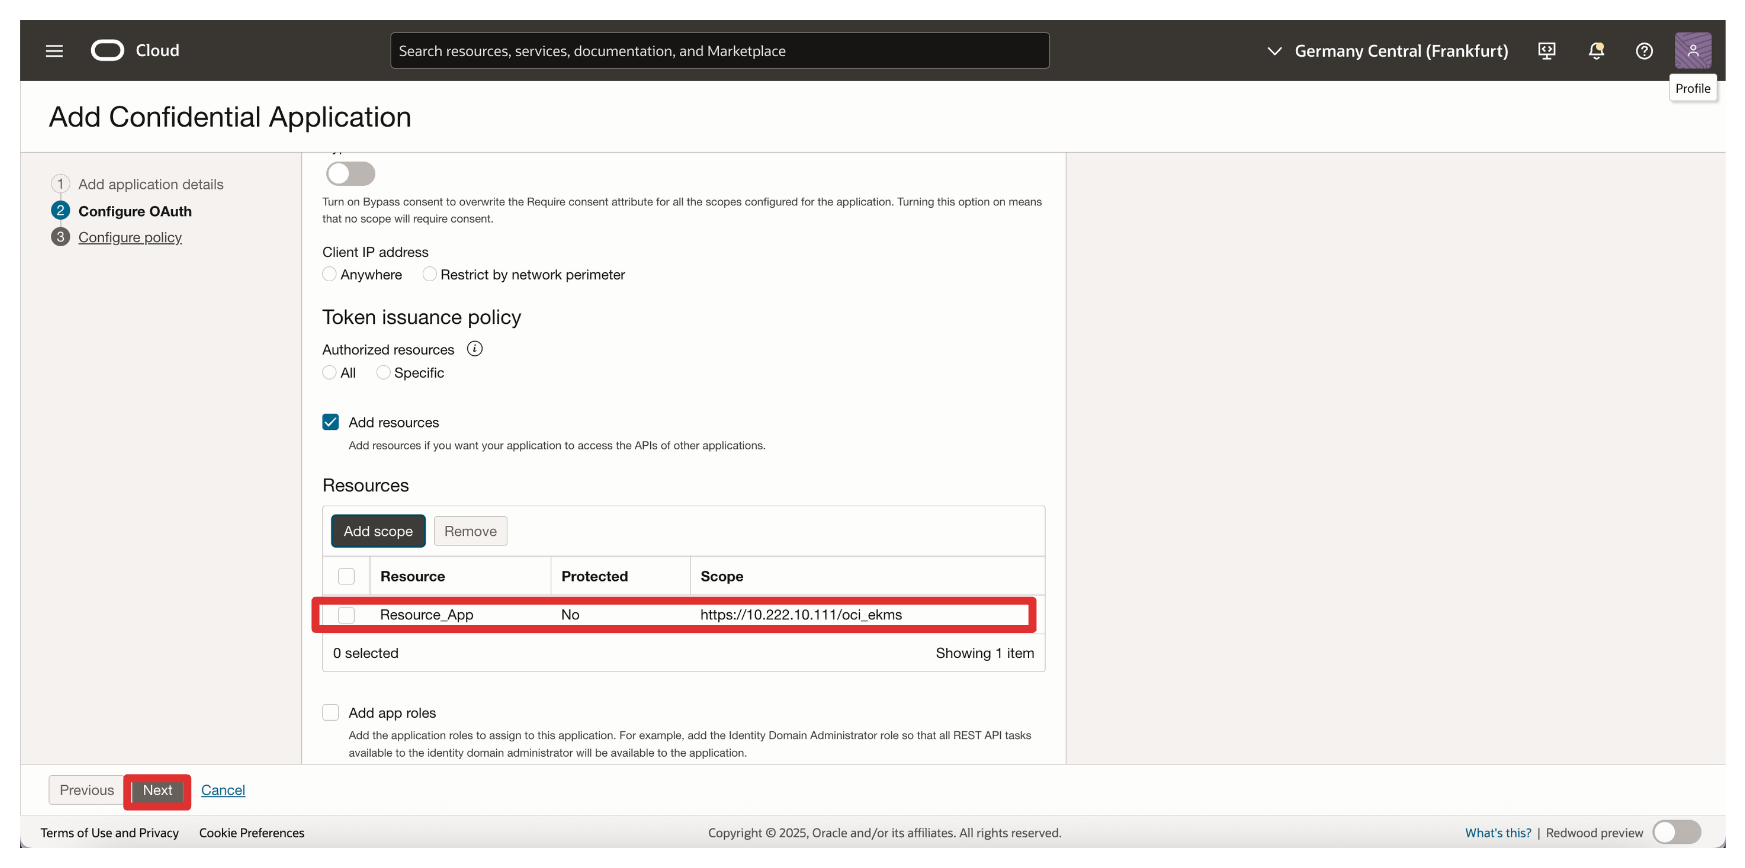
Task: Toggle the Bypass consent switch
Action: click(x=350, y=174)
